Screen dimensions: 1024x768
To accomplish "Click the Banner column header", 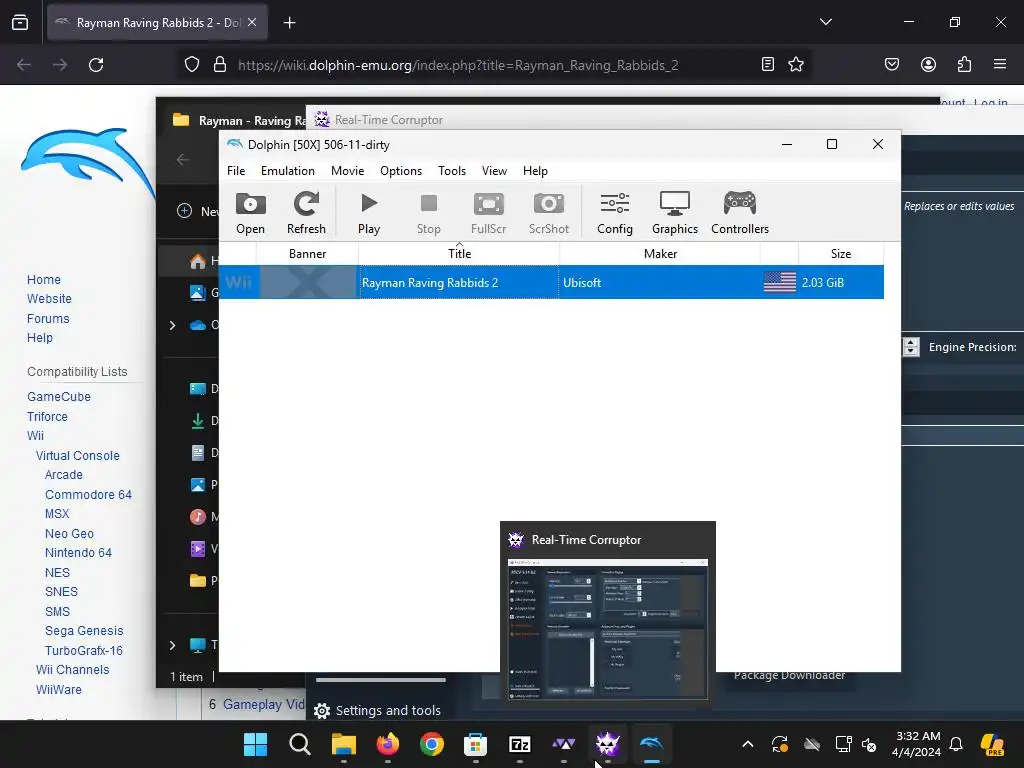I will tap(307, 253).
